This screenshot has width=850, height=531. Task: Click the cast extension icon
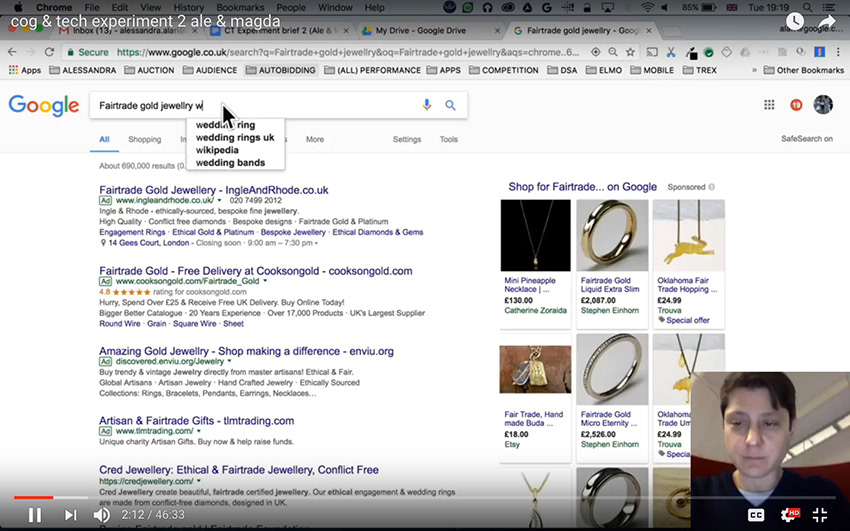(x=652, y=52)
